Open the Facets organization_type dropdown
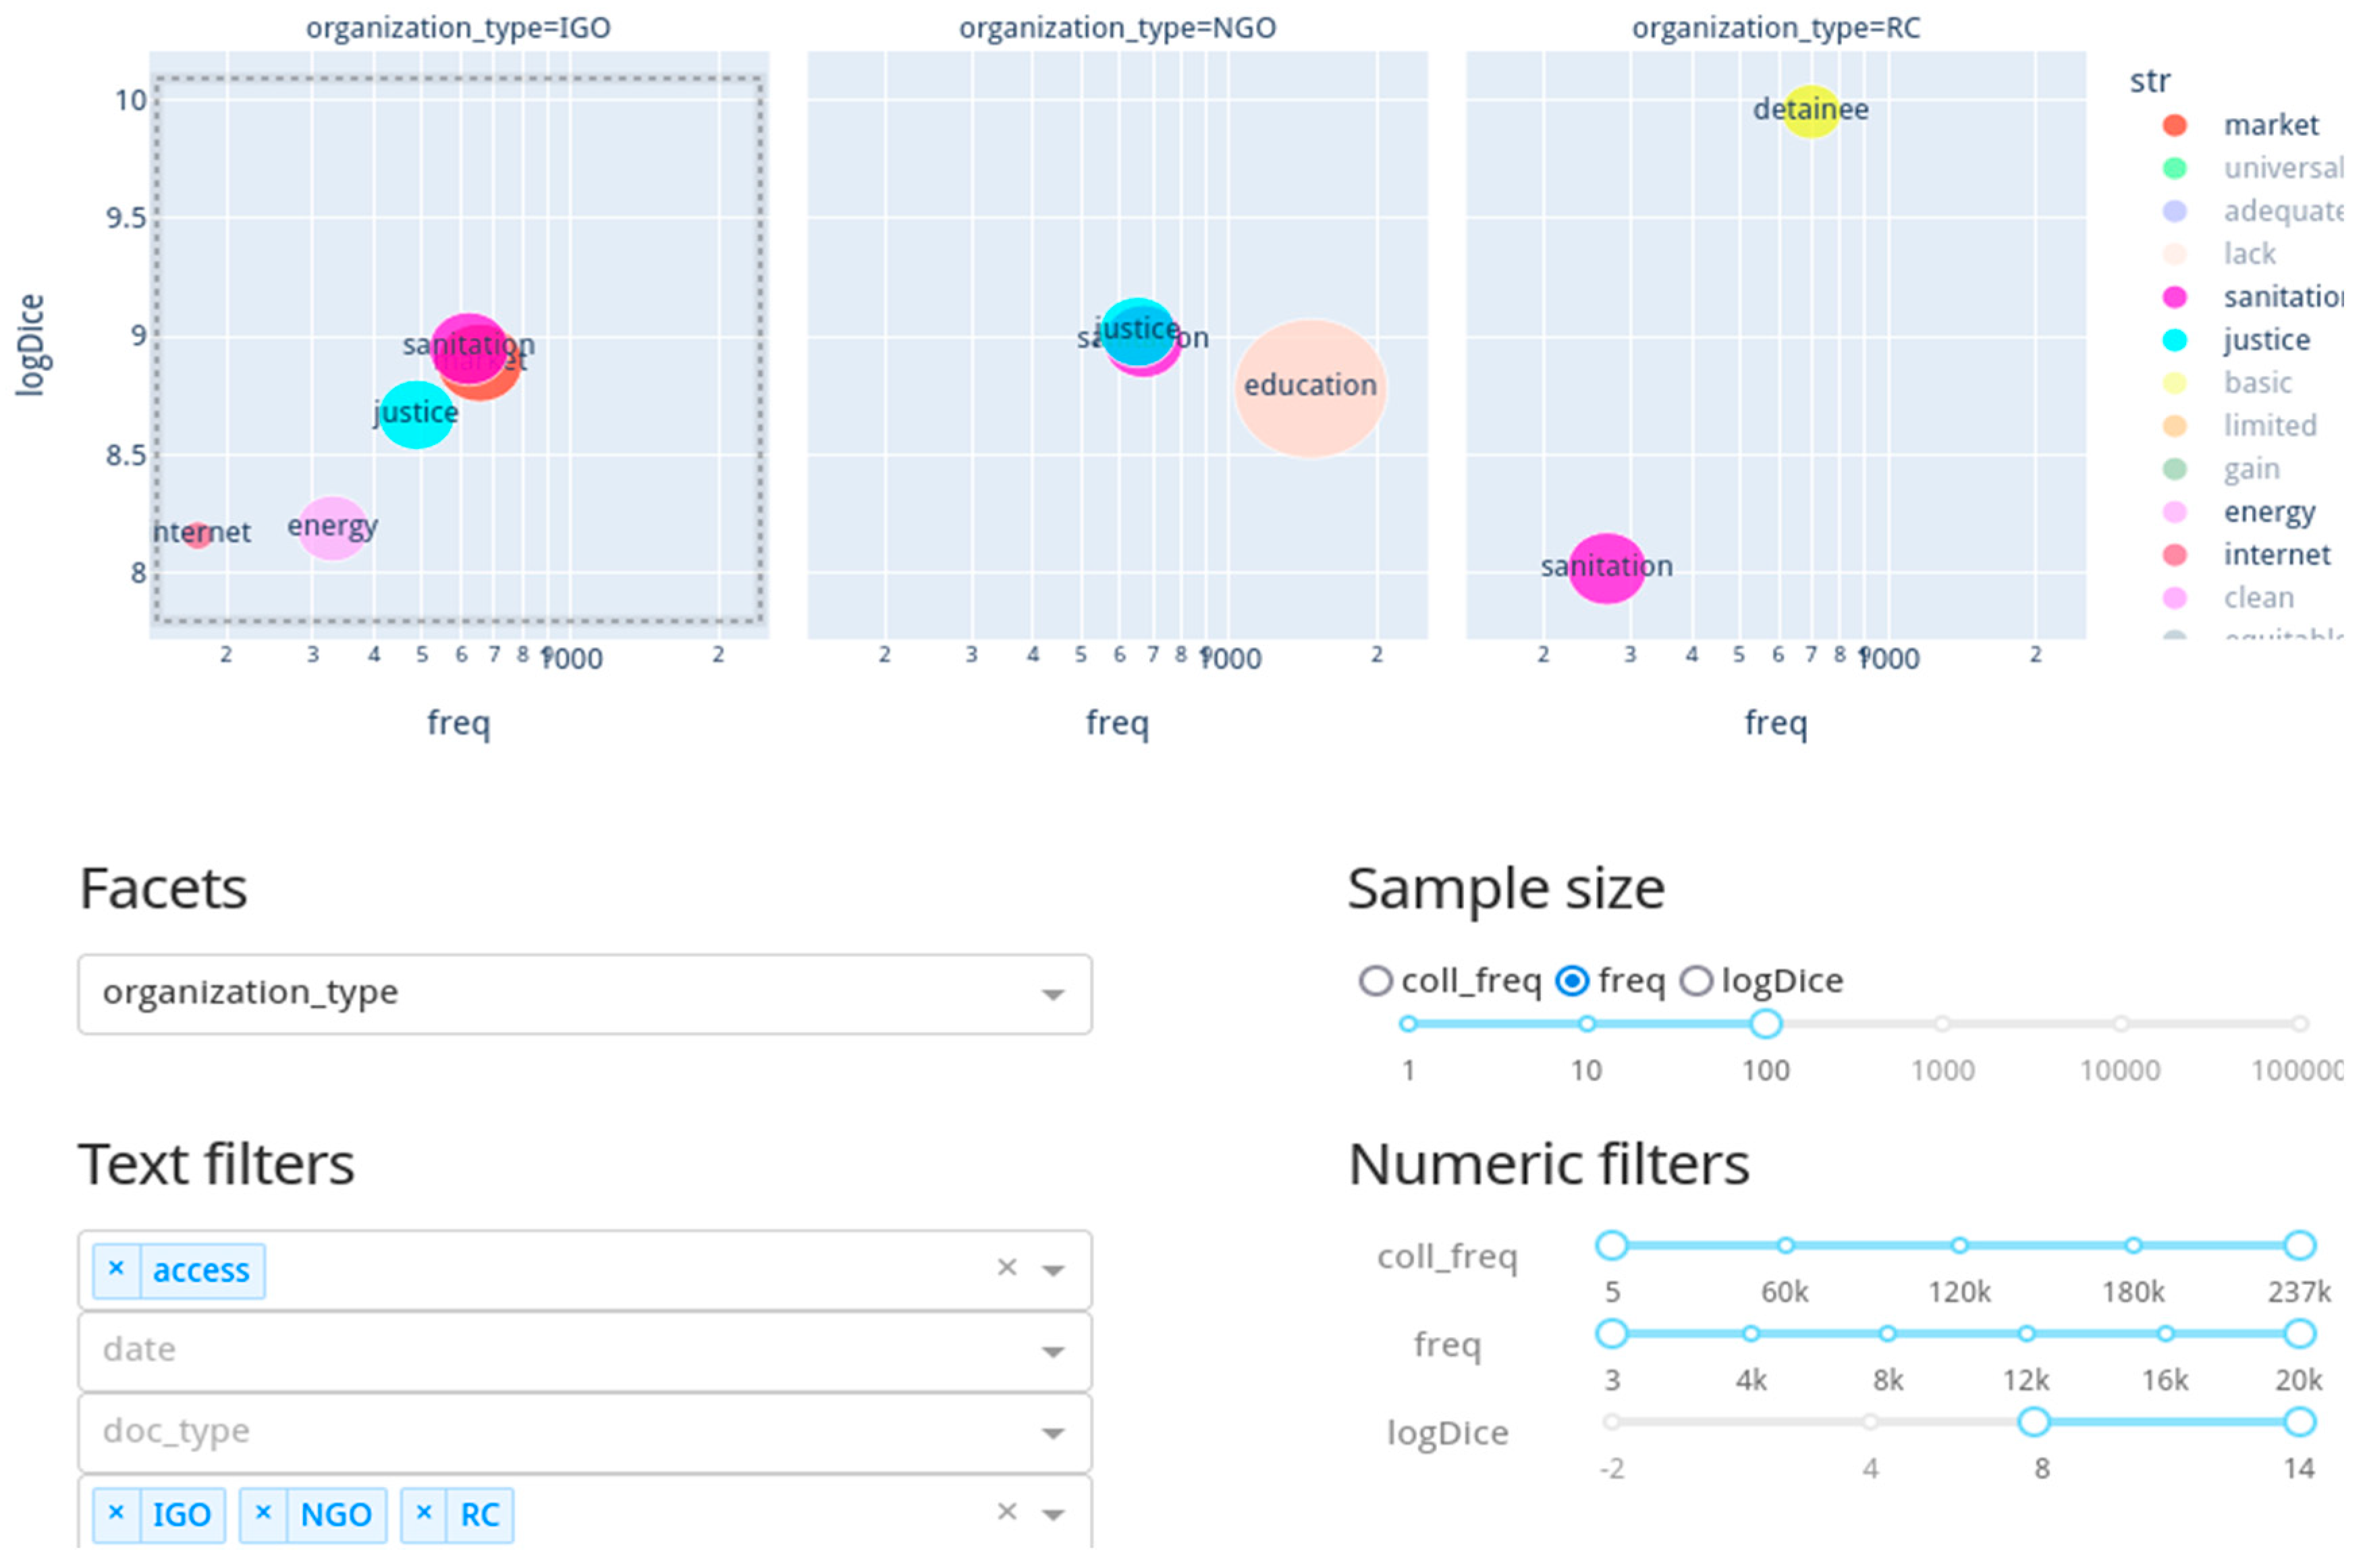The height and width of the screenshot is (1568, 2365). [x=1052, y=995]
